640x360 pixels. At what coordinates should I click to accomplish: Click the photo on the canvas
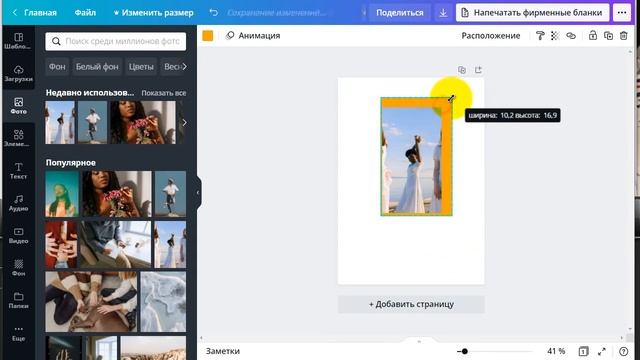pyautogui.click(x=412, y=160)
